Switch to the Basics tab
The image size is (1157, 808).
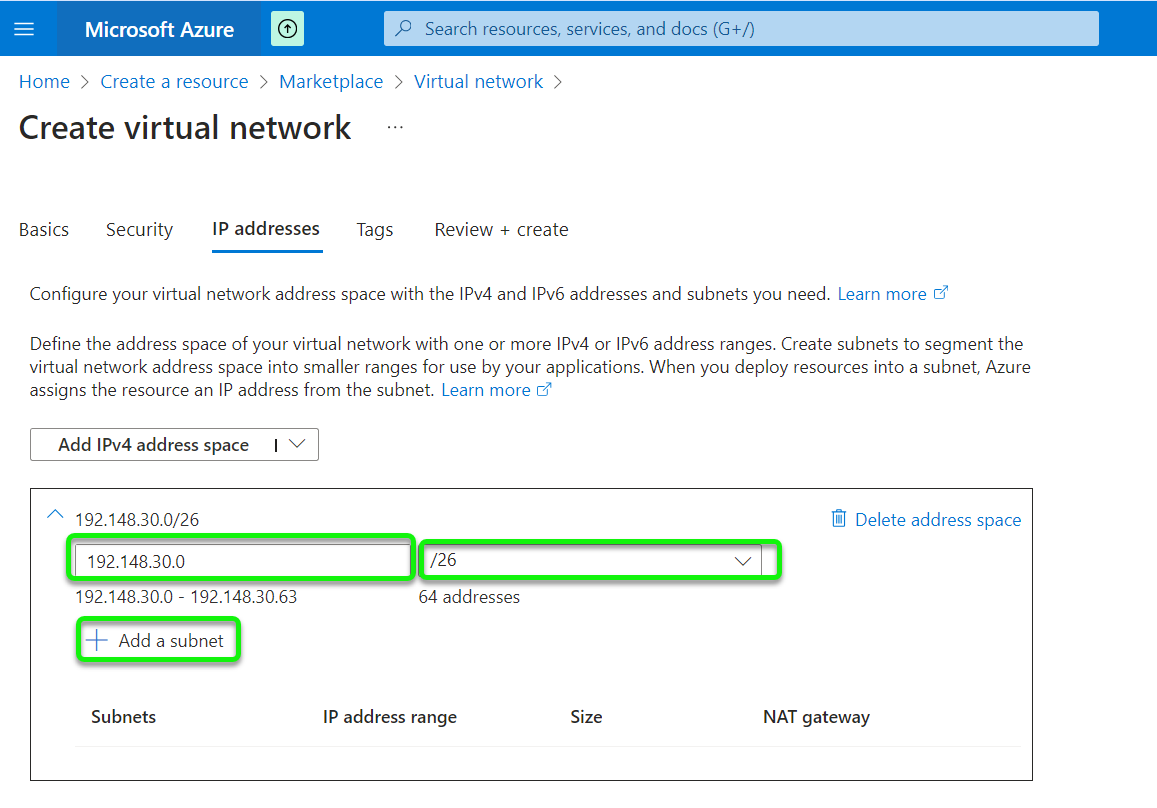coord(43,229)
